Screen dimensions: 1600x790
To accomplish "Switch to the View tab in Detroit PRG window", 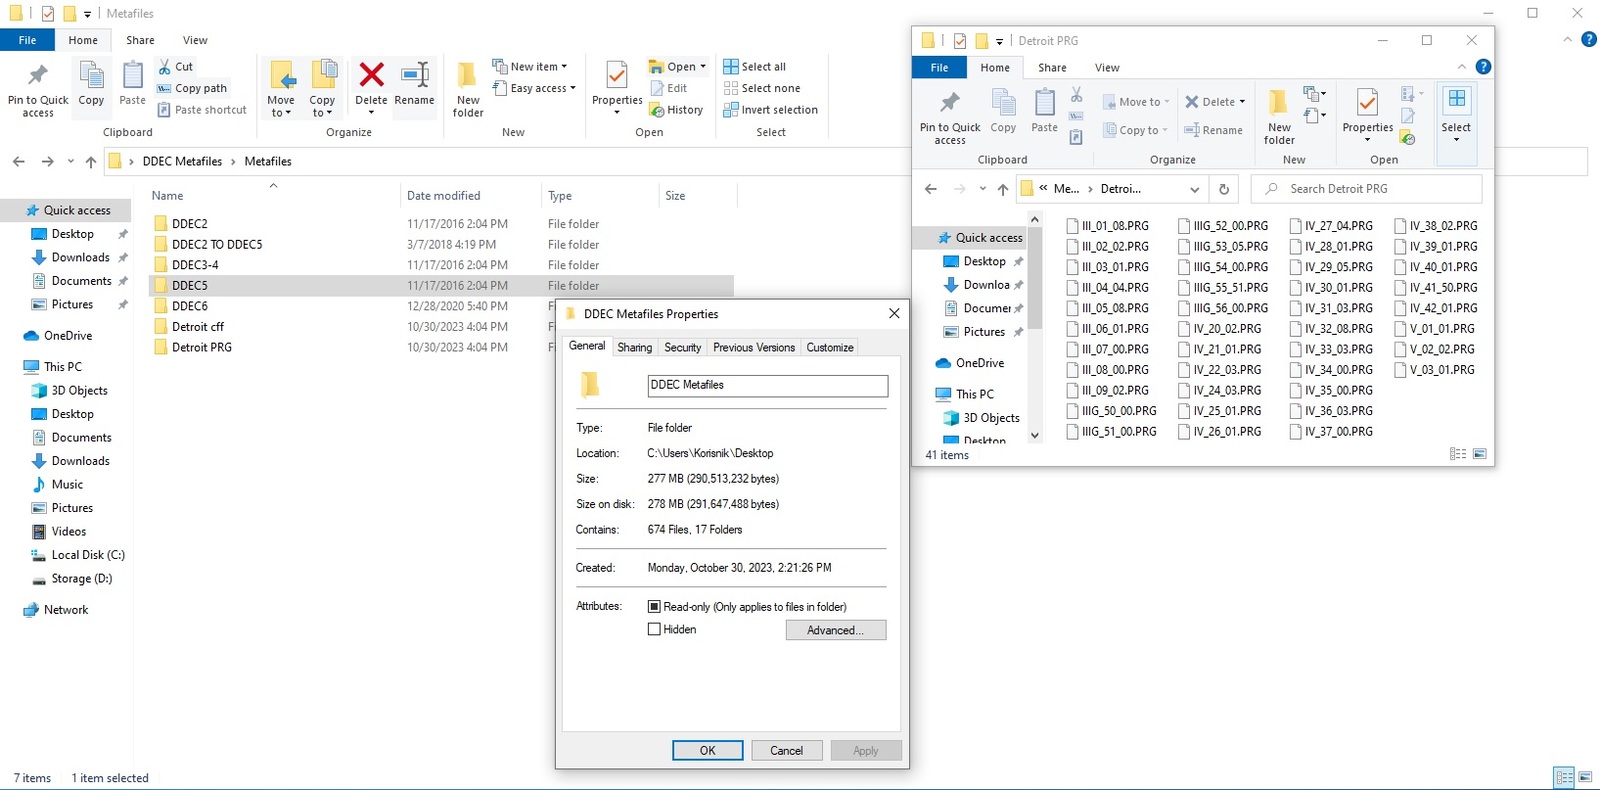I will point(1107,67).
